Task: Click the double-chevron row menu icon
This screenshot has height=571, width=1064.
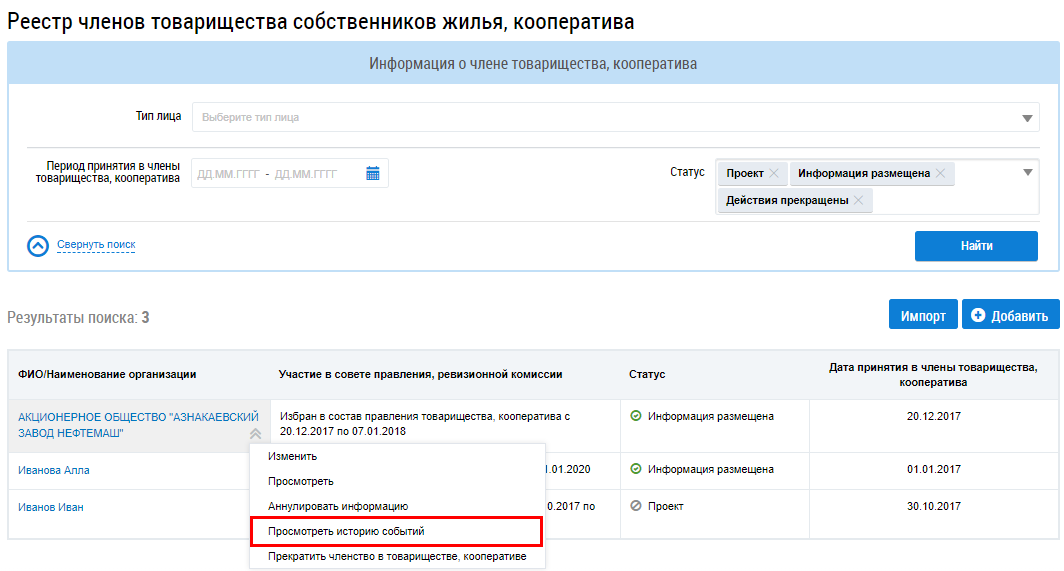Action: [255, 433]
